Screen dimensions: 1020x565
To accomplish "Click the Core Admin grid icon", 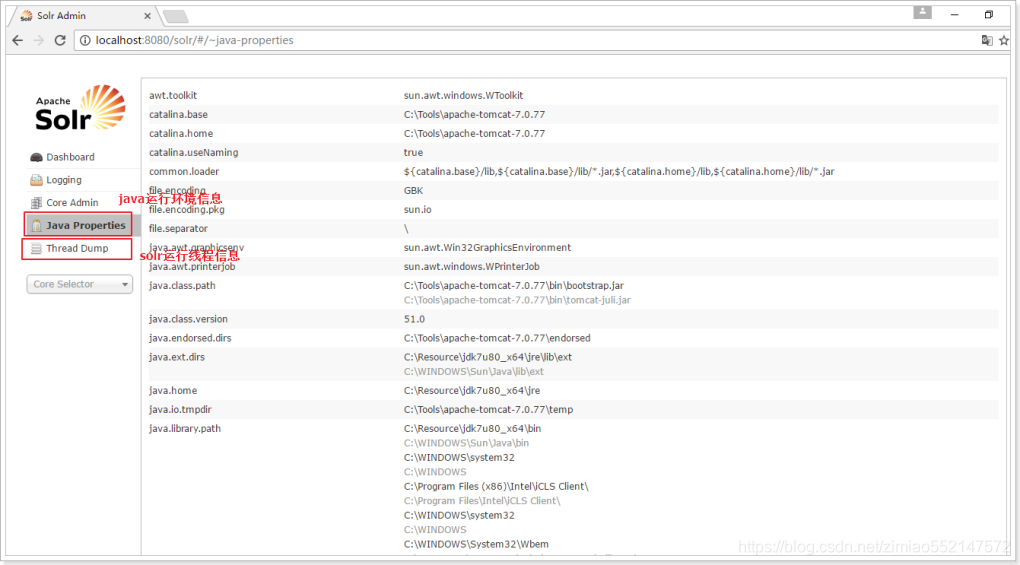I will tap(36, 203).
